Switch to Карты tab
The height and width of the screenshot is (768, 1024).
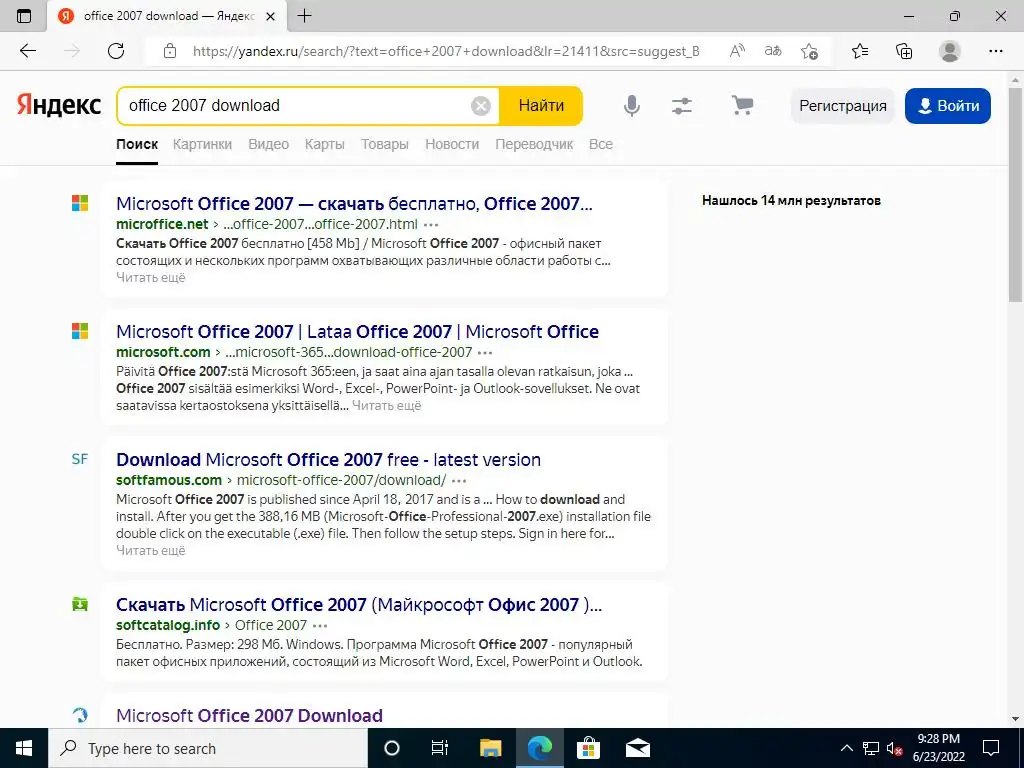pos(325,144)
